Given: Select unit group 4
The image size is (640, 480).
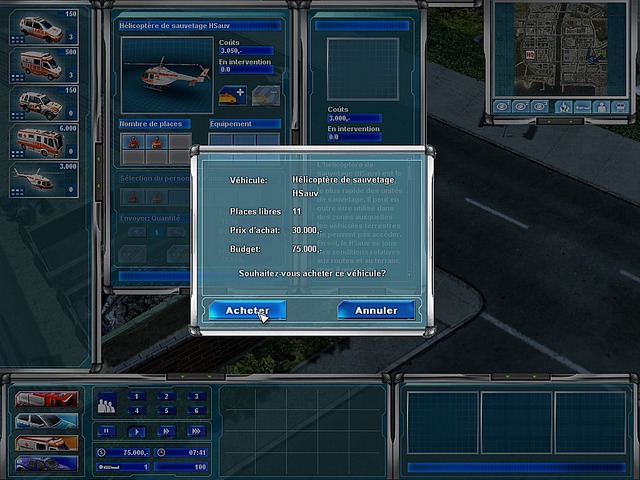Looking at the screenshot, I should pos(136,411).
